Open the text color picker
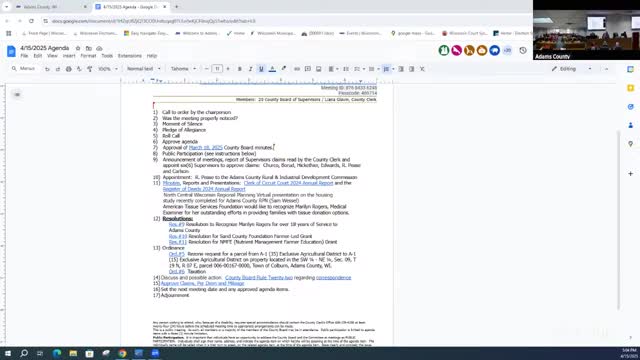The image size is (640, 360). click(272, 69)
